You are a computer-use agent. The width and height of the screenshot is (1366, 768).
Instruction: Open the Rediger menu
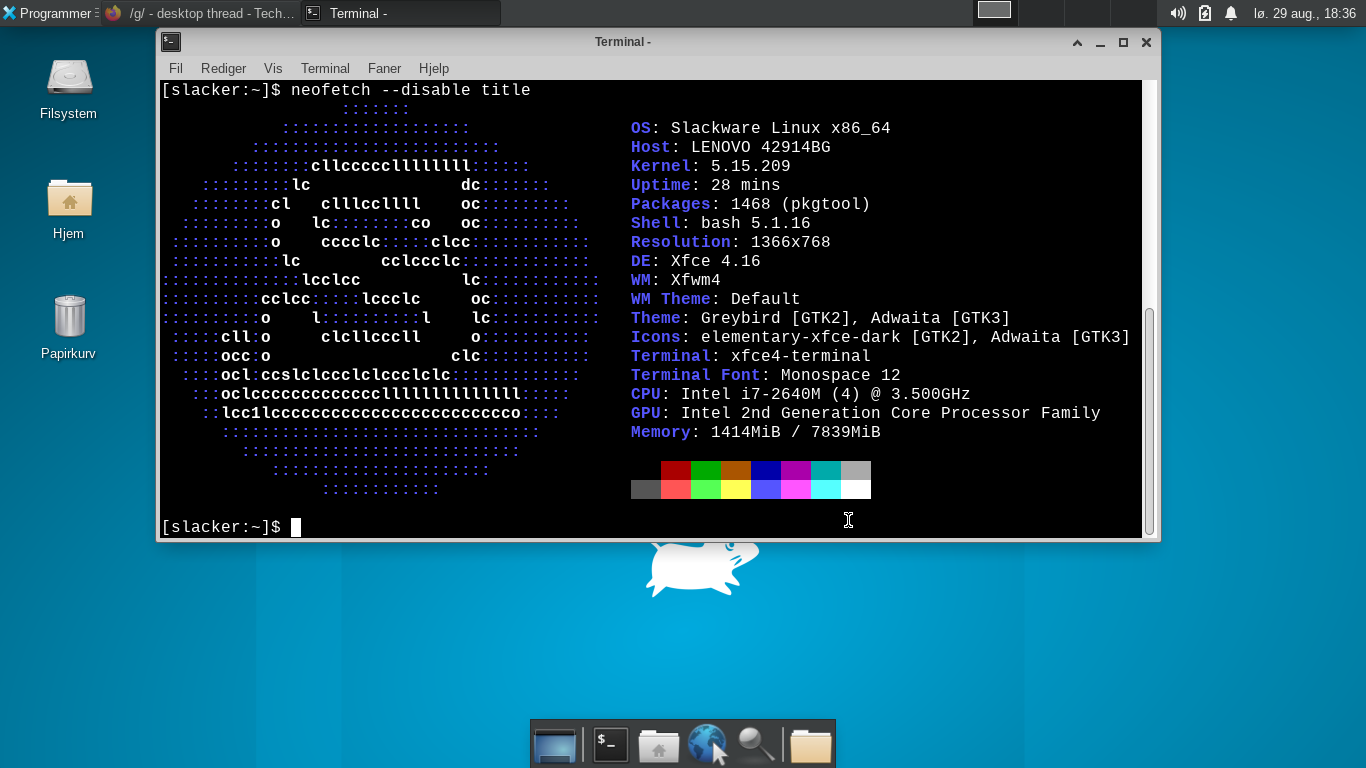click(223, 68)
